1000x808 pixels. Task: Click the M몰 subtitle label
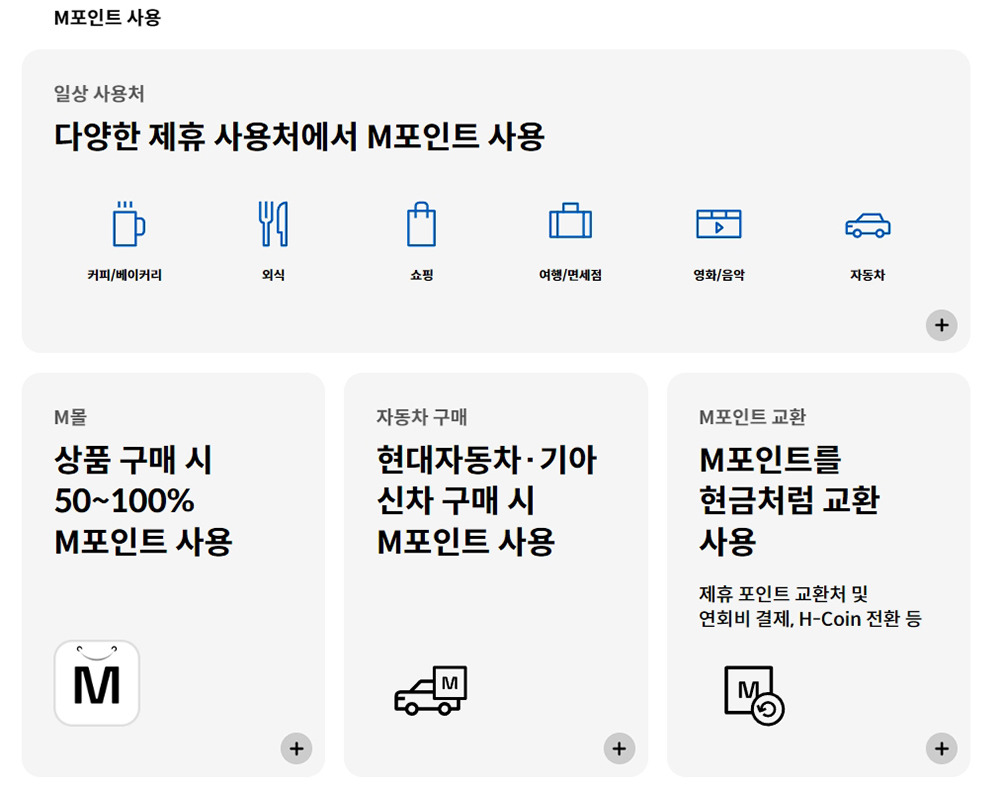(x=70, y=417)
